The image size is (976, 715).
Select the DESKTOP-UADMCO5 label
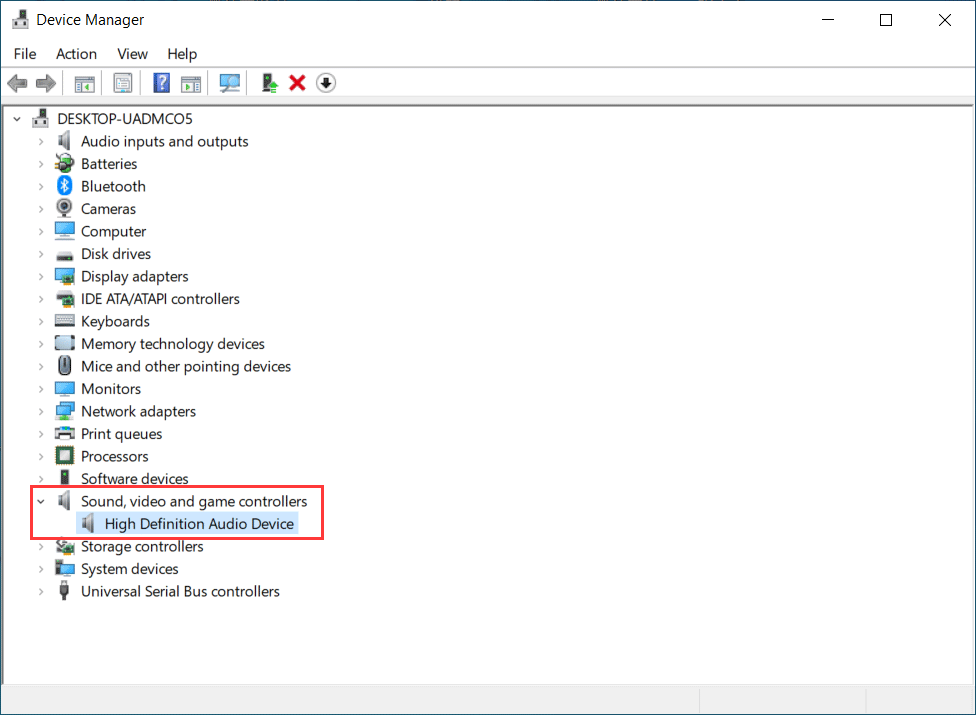click(124, 118)
